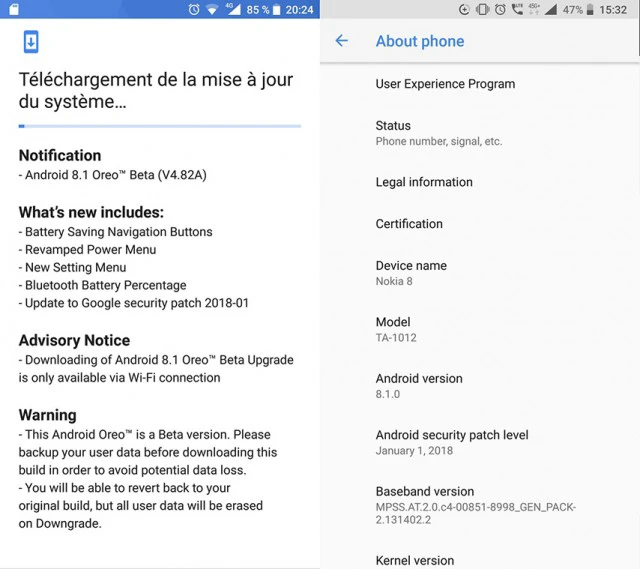Screen dimensions: 640x569
Task: Tap the back arrow beside About phone
Action: pos(342,40)
